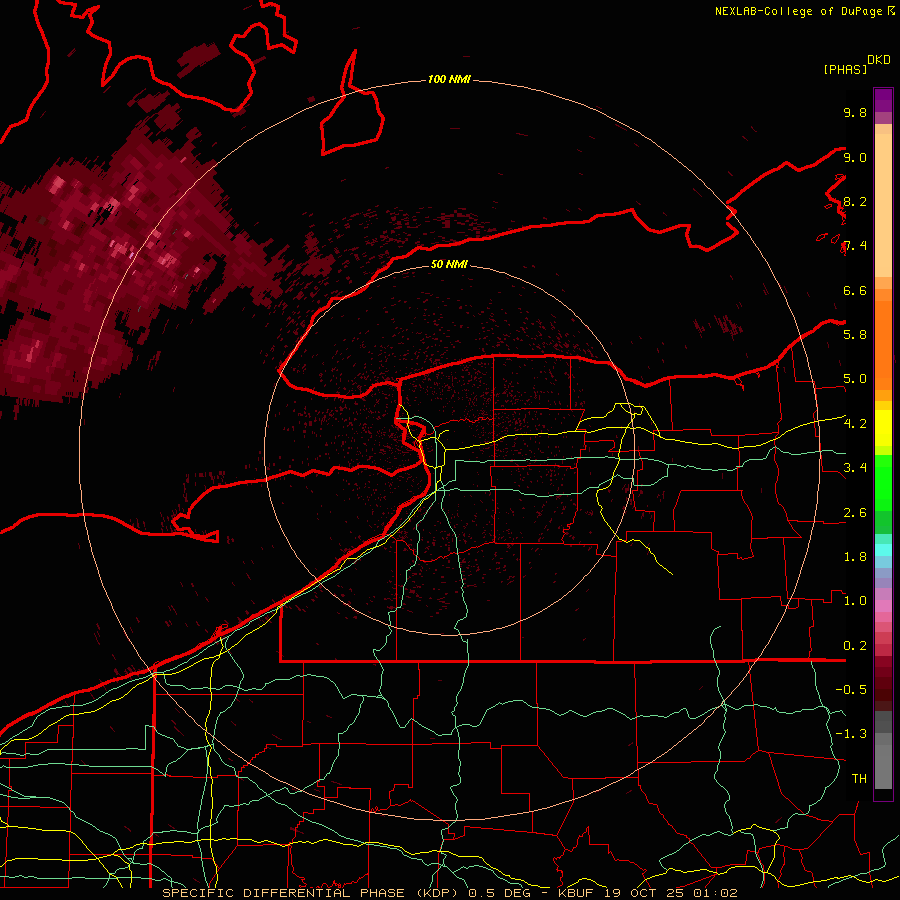
Task: Click the NEXLAB-College of DuPage credit text
Action: point(799,11)
